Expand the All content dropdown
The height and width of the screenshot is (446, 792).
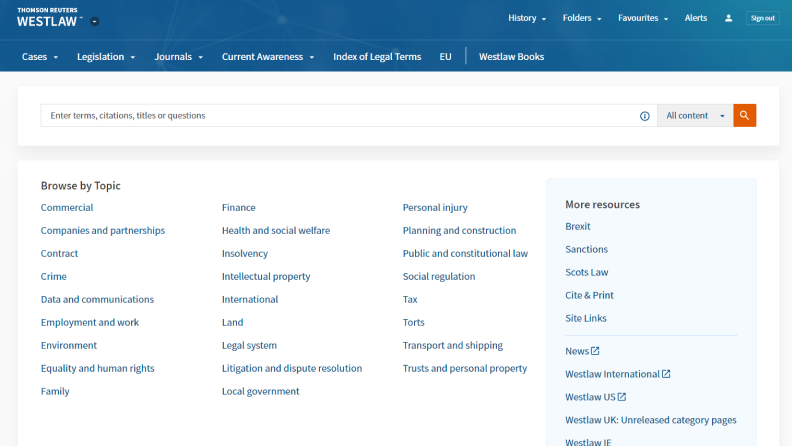tap(694, 116)
